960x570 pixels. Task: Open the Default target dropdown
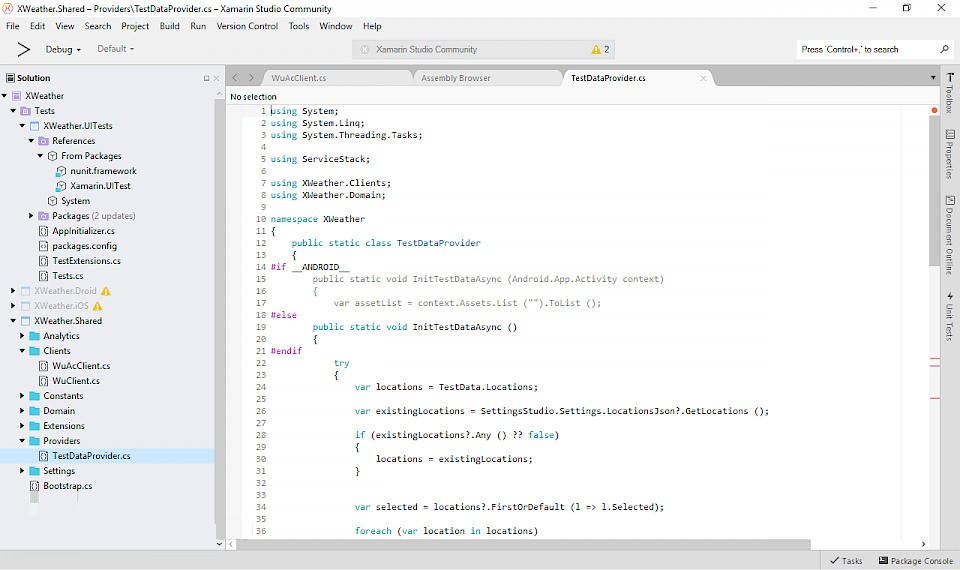coord(115,49)
